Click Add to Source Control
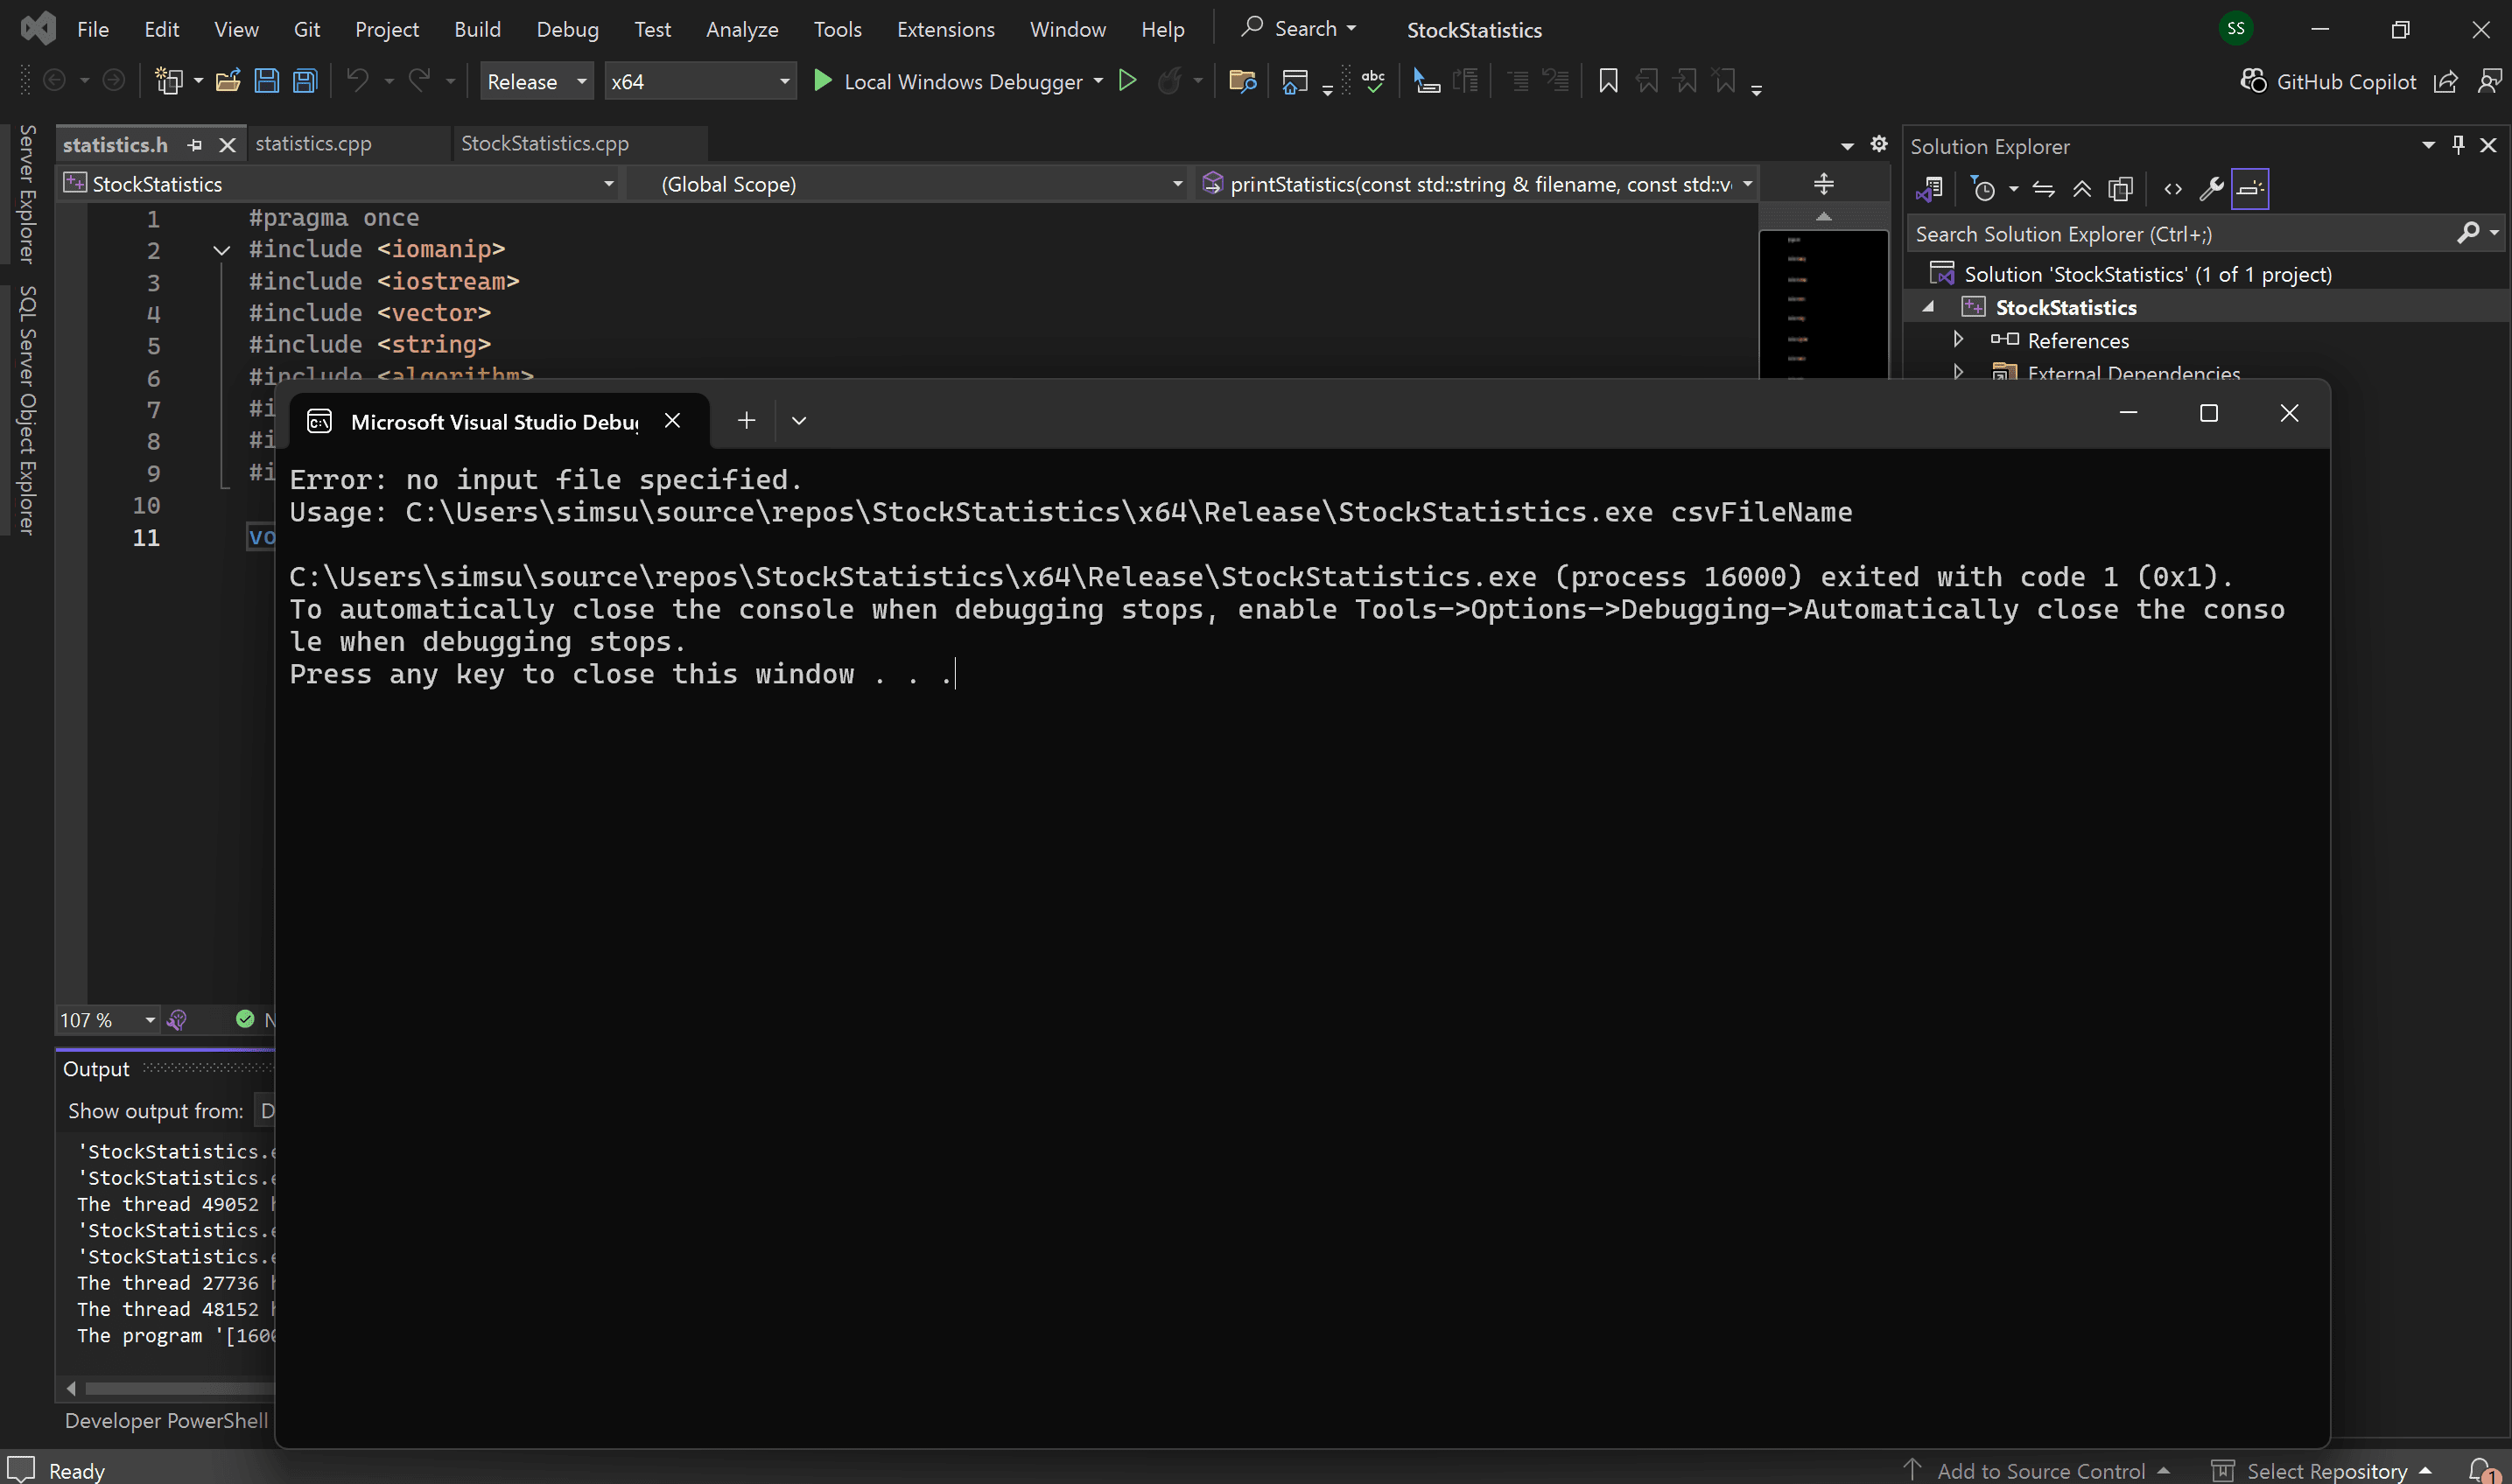This screenshot has width=2512, height=1484. point(2040,1469)
